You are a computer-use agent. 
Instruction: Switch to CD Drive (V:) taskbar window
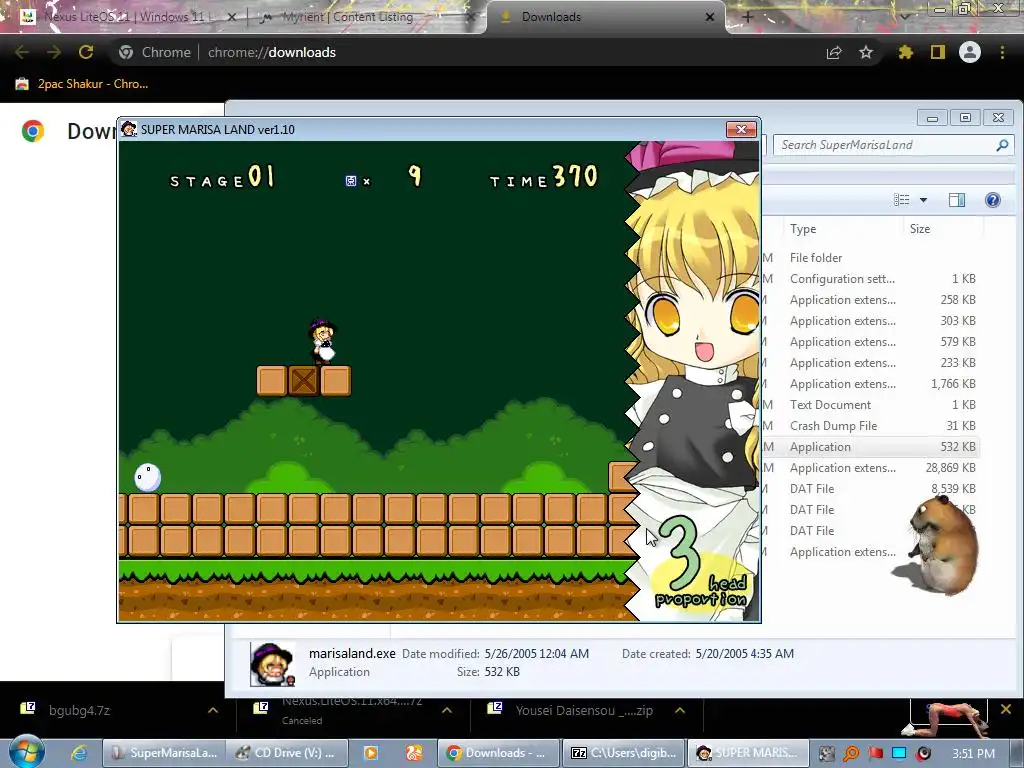287,753
